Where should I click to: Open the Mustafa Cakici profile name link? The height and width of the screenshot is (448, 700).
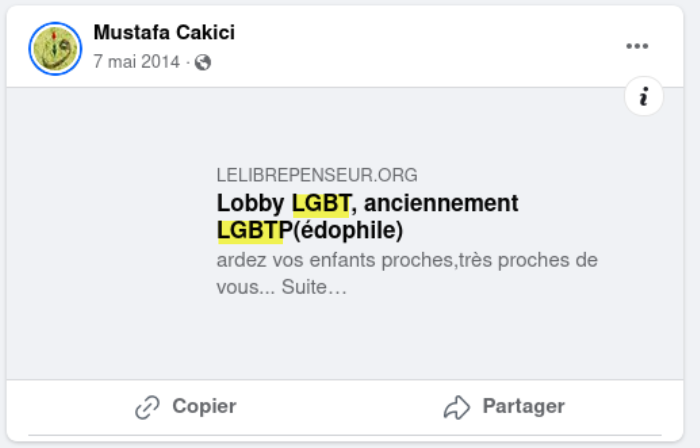164,33
